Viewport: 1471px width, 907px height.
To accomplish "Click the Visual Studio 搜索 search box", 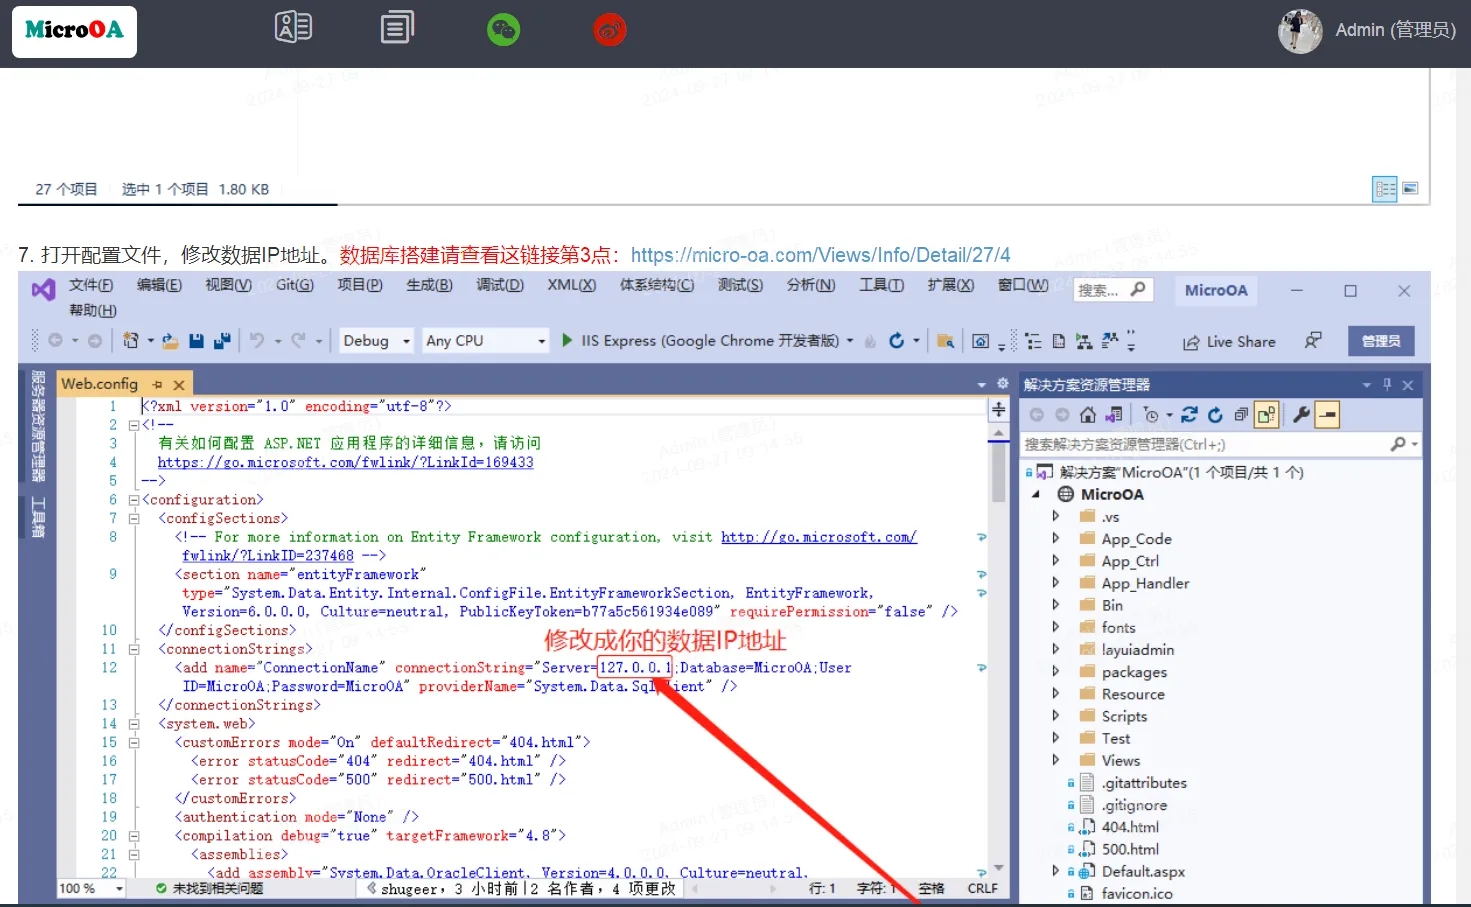I will click(x=1112, y=290).
